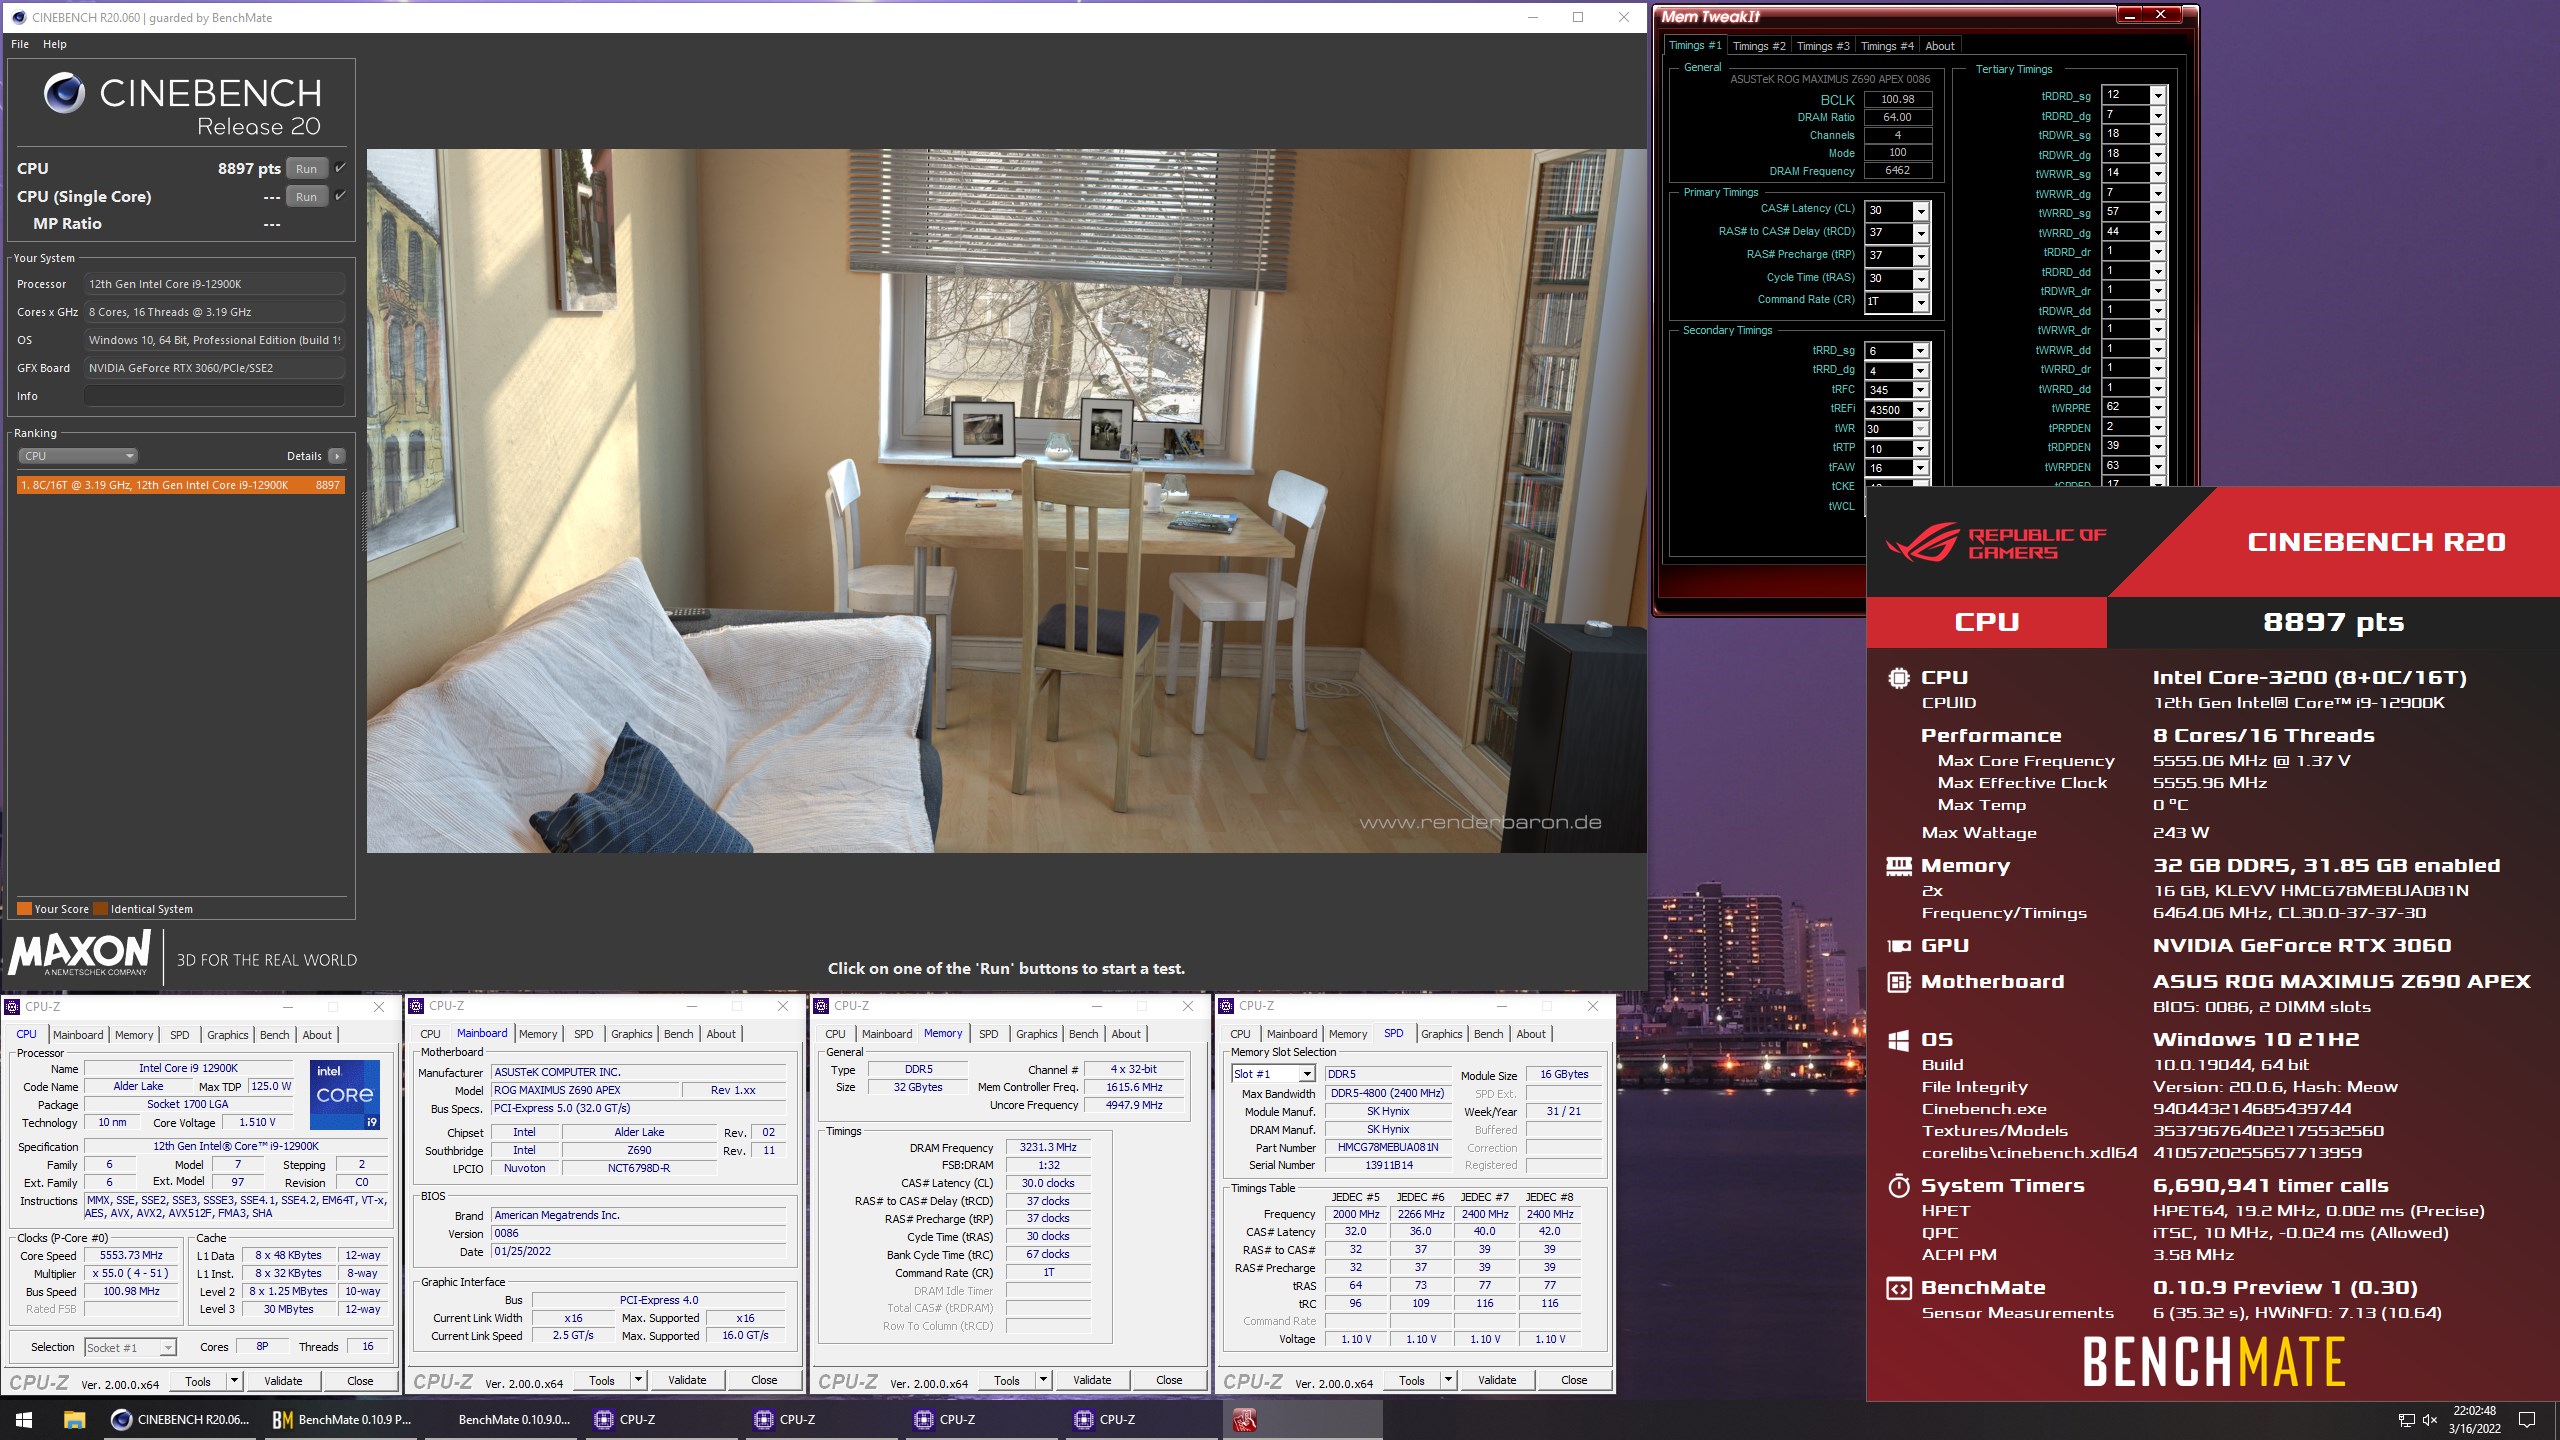
Task: Click the BenchMate code bracket icon
Action: point(1898,1288)
